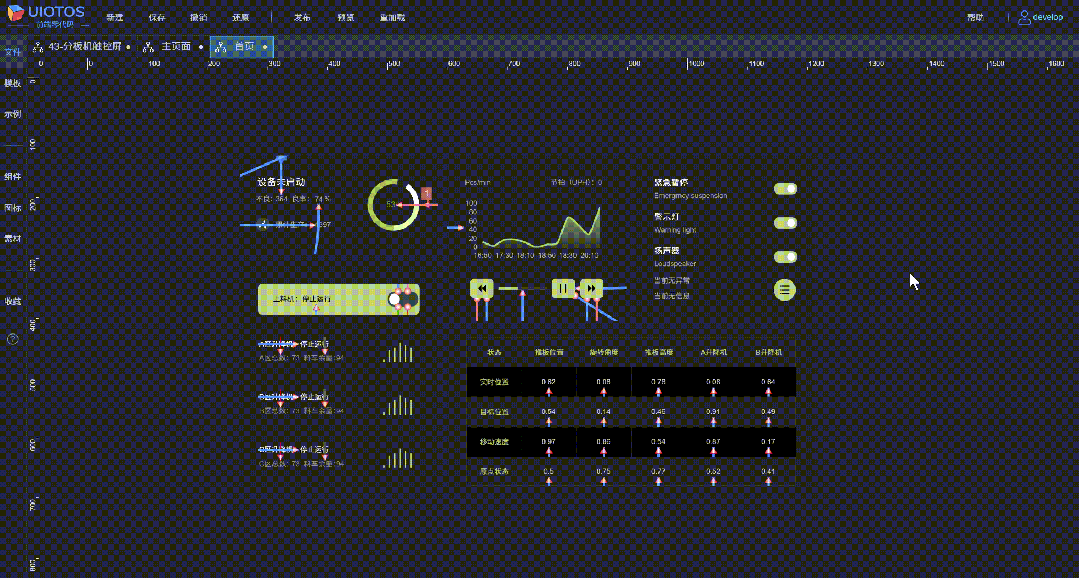Toggle the Warning light switch
1079x578 pixels.
coord(785,223)
